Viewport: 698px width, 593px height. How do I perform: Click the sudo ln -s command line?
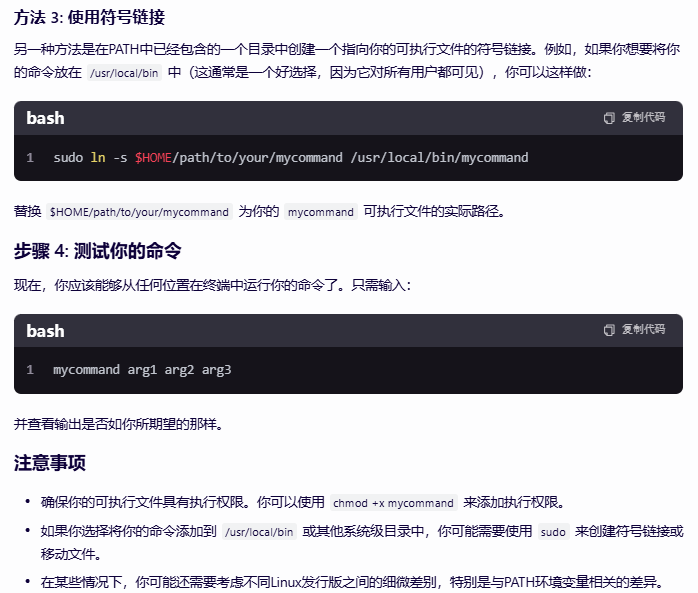pyautogui.click(x=291, y=158)
